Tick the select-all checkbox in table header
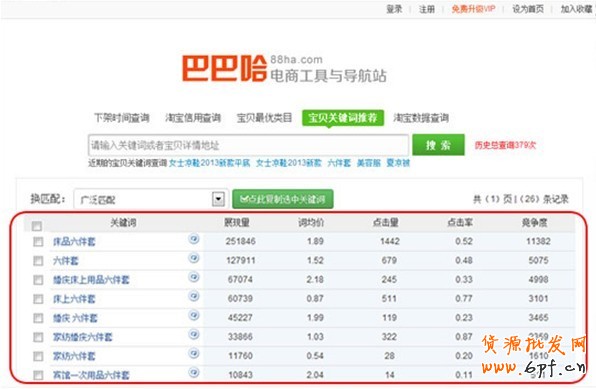Image resolution: width=596 pixels, height=389 pixels. point(37,226)
